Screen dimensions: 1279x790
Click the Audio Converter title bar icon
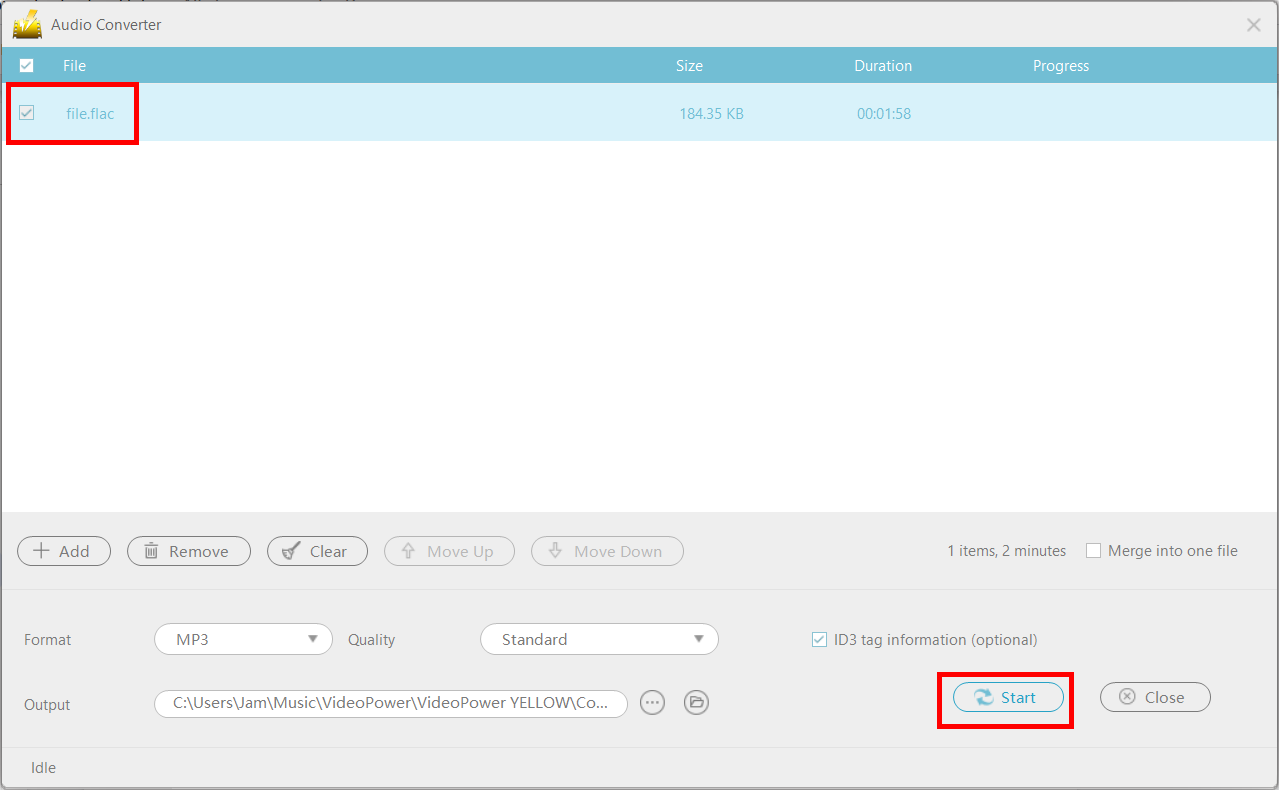(x=26, y=24)
